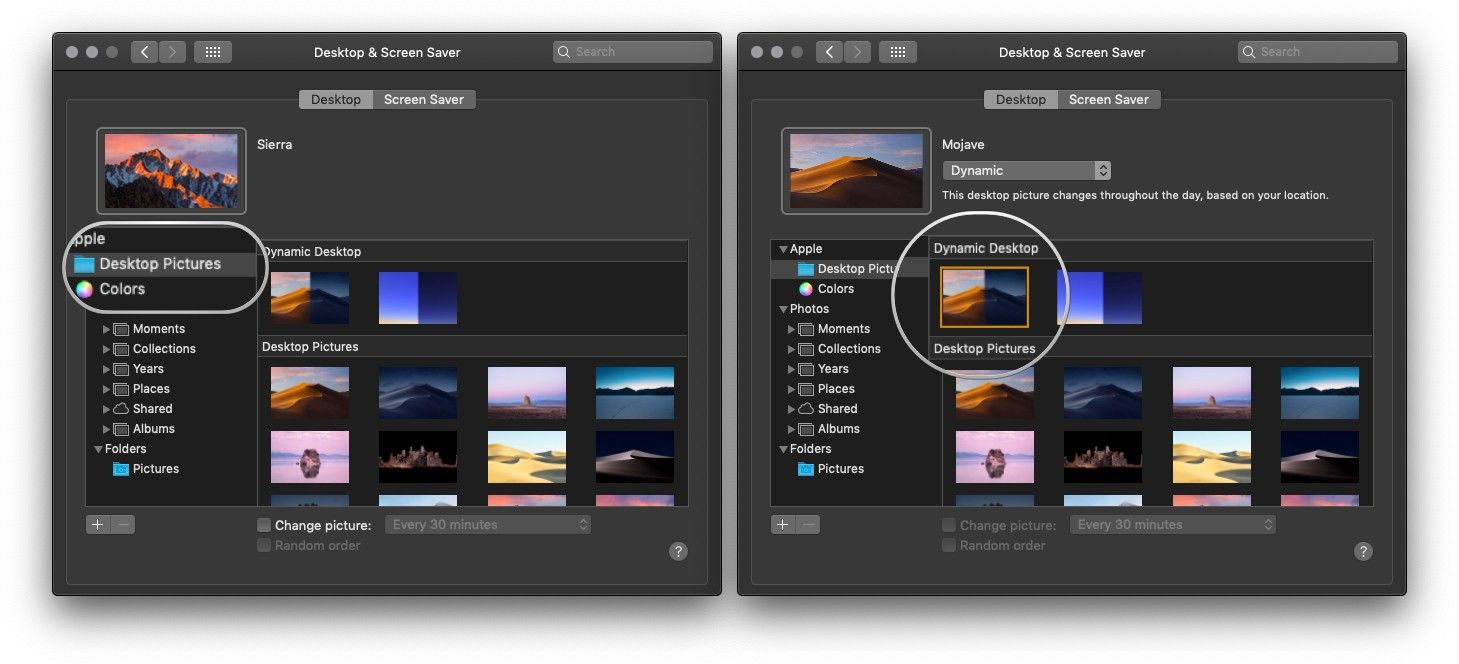Screen dimensions: 1459x664
Task: Click the help question mark in Mojave window
Action: [1363, 551]
